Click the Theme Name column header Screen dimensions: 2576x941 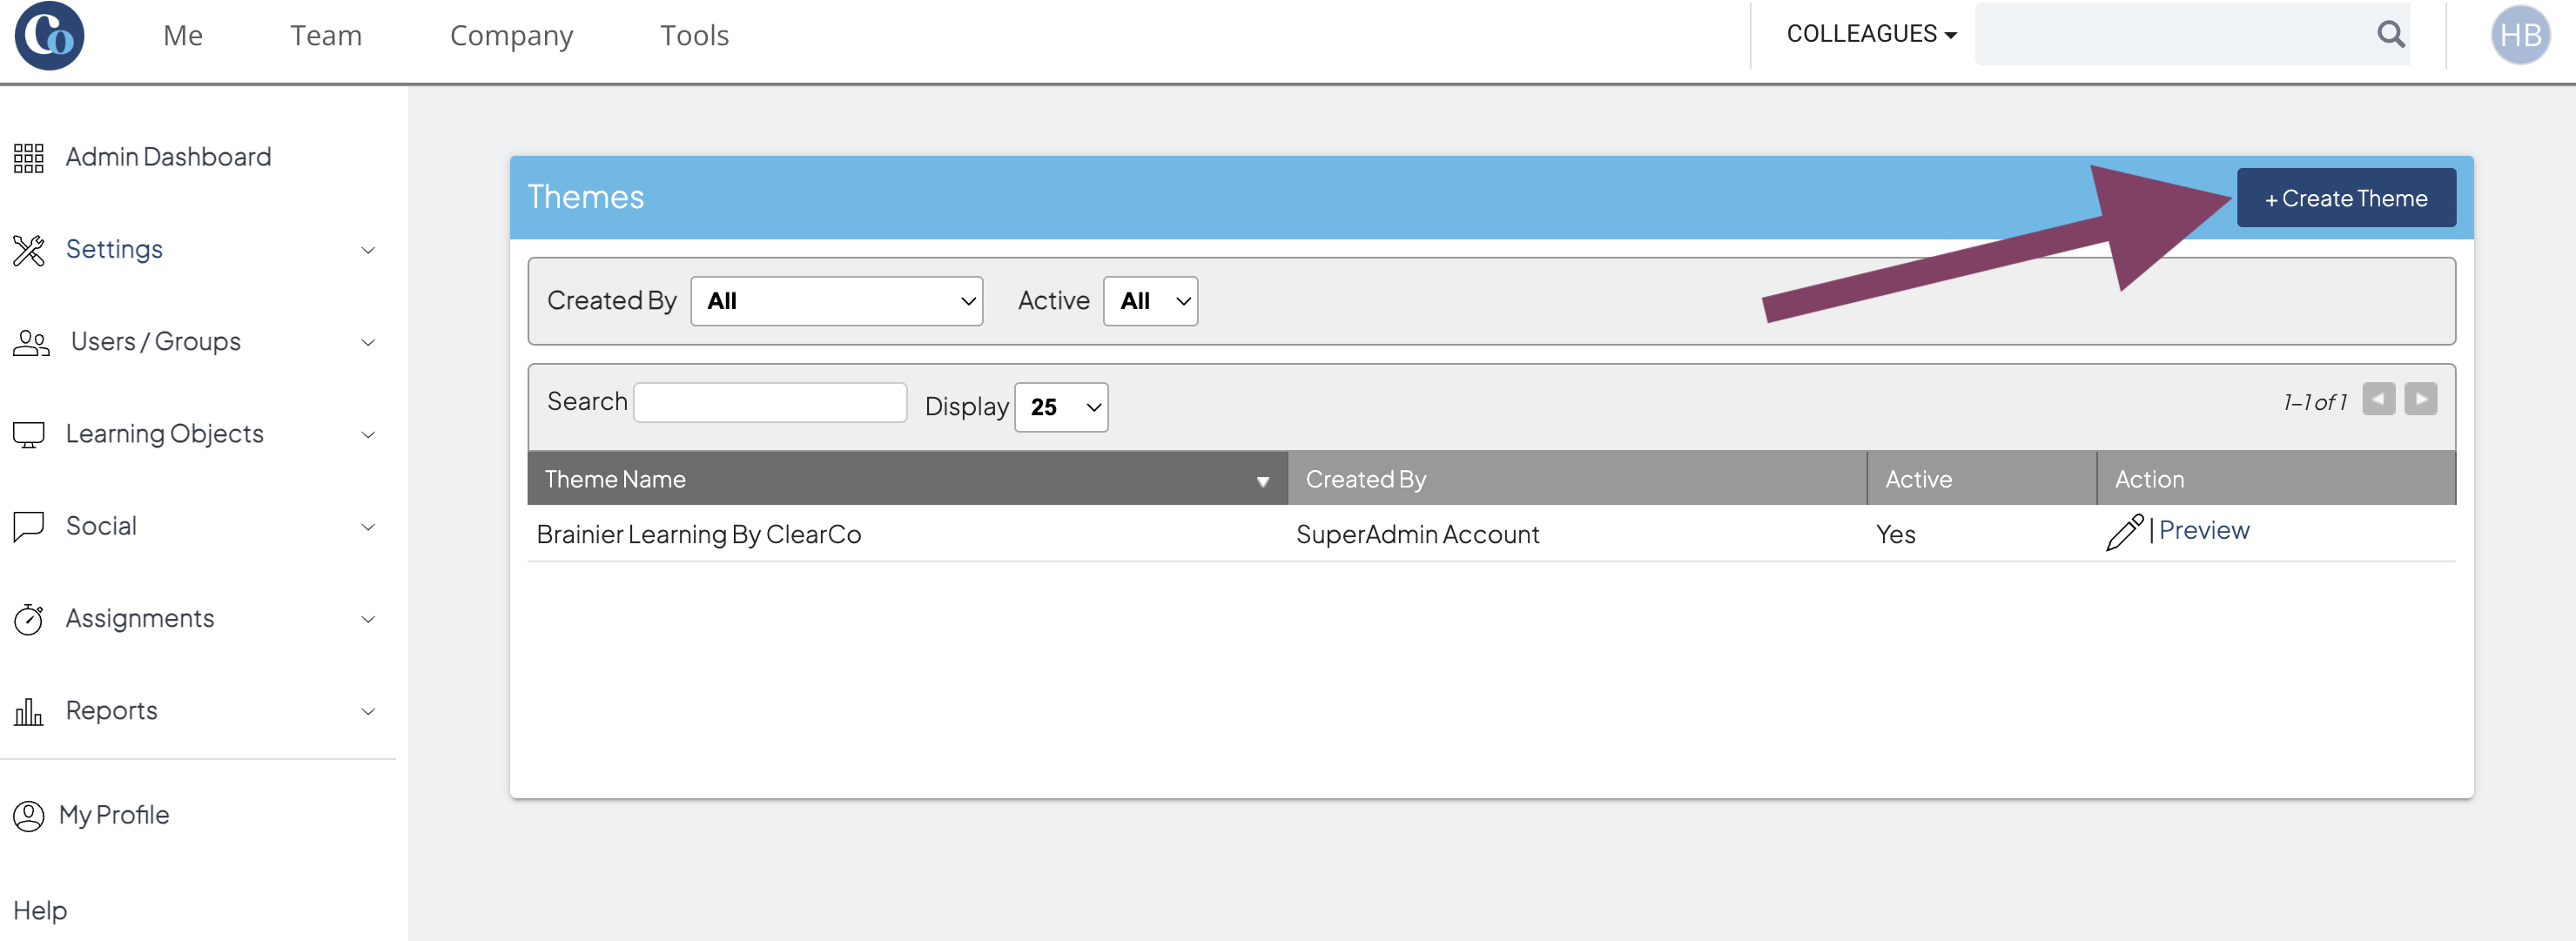click(x=907, y=479)
